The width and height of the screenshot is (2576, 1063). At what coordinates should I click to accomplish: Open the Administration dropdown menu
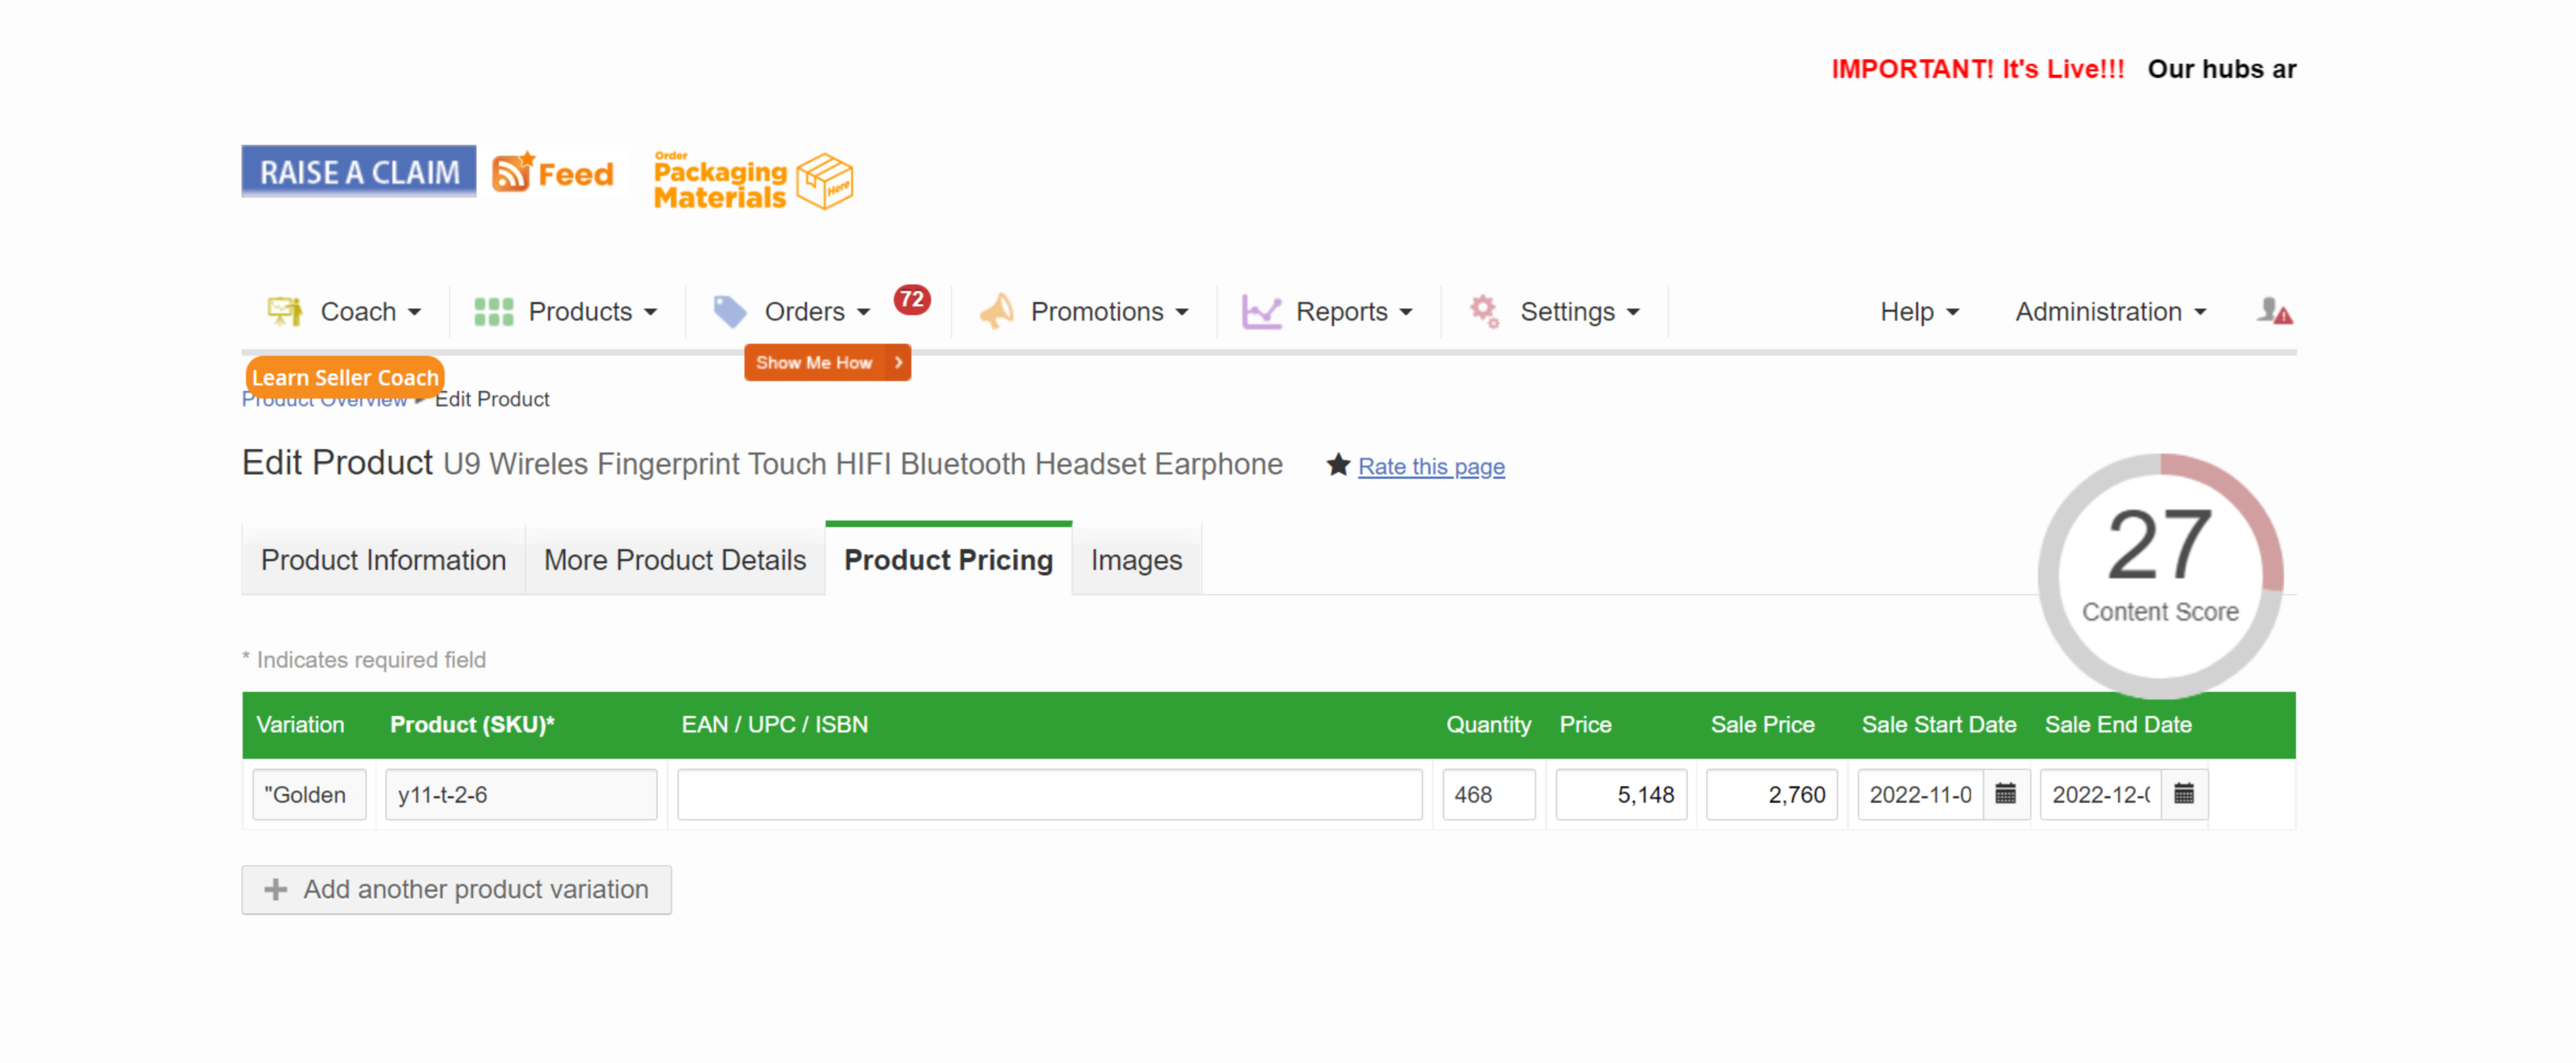(2110, 312)
